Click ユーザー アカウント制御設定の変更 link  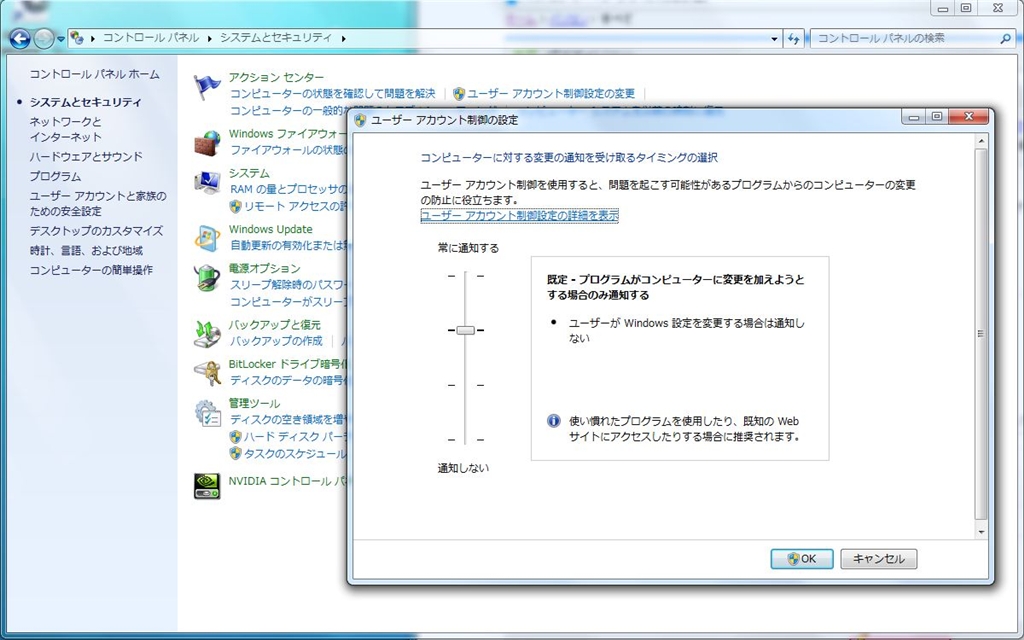(551, 94)
